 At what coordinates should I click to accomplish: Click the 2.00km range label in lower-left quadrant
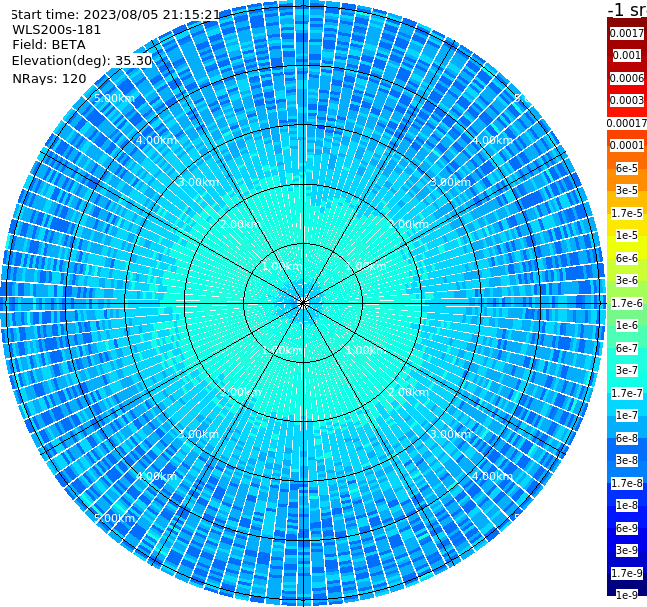[x=241, y=392]
